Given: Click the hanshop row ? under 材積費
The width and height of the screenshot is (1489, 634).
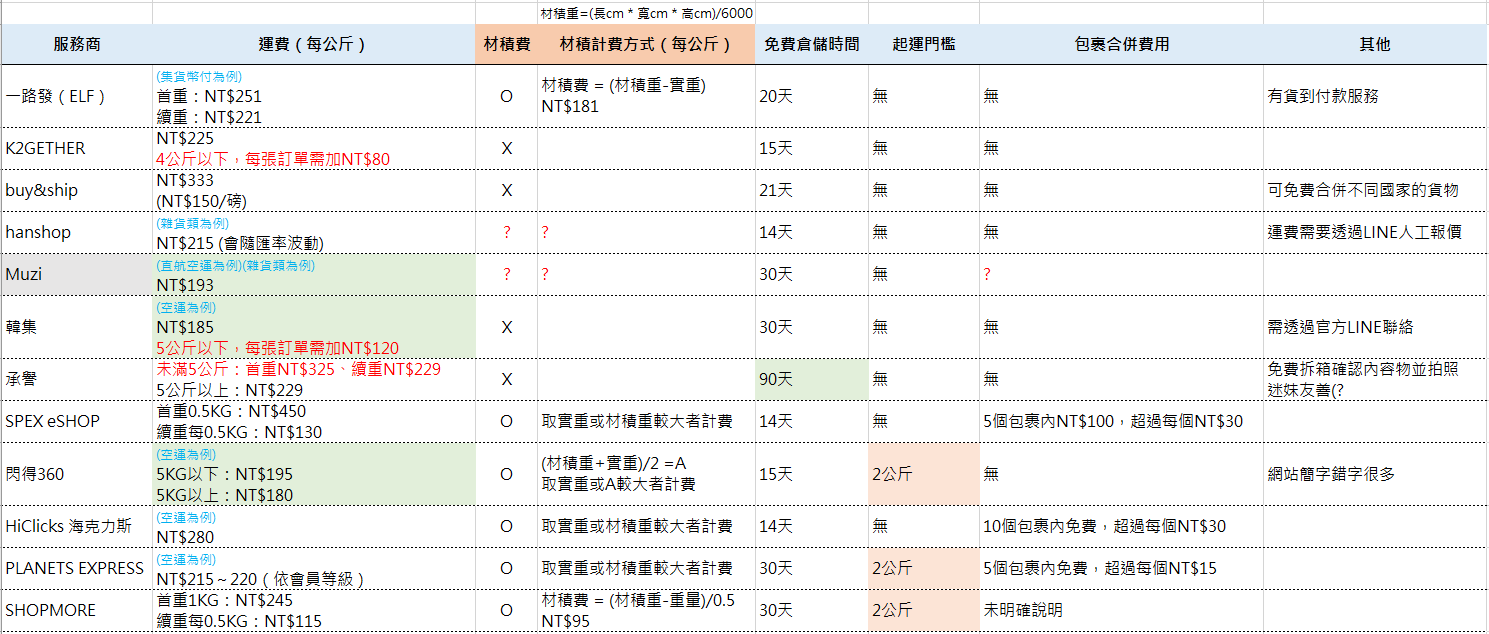Looking at the screenshot, I should pos(506,232).
